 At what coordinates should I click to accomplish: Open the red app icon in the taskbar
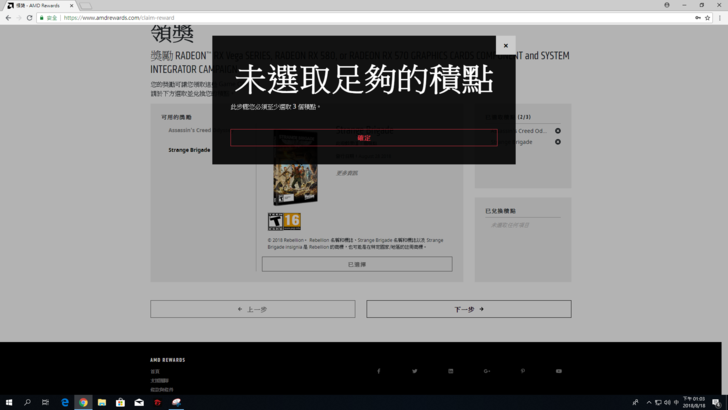tap(157, 403)
